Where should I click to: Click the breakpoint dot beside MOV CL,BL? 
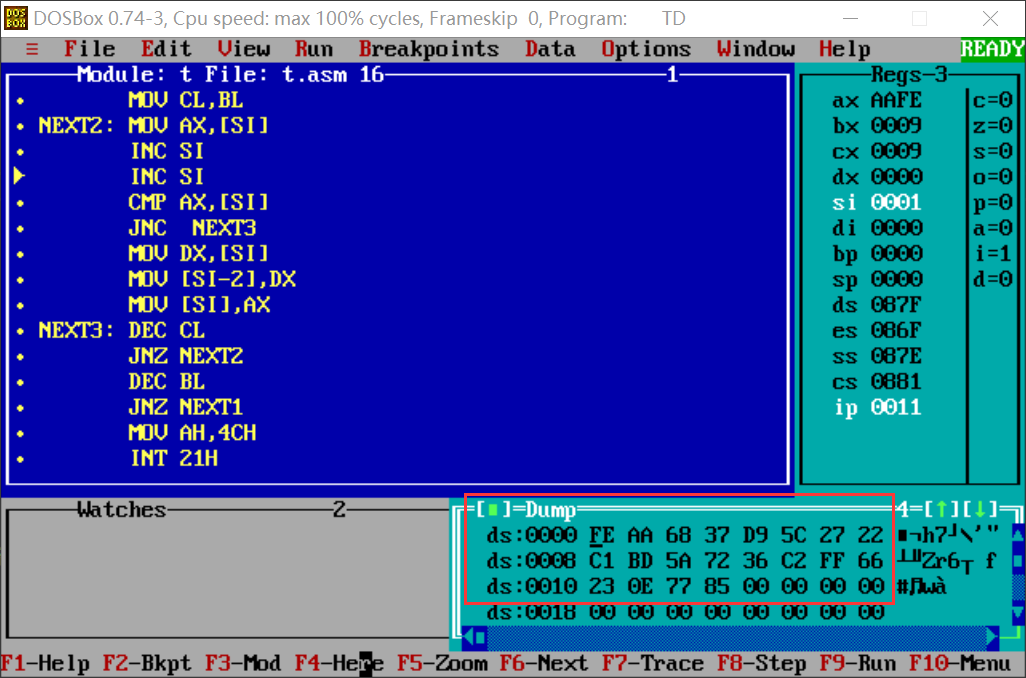click(x=20, y=101)
